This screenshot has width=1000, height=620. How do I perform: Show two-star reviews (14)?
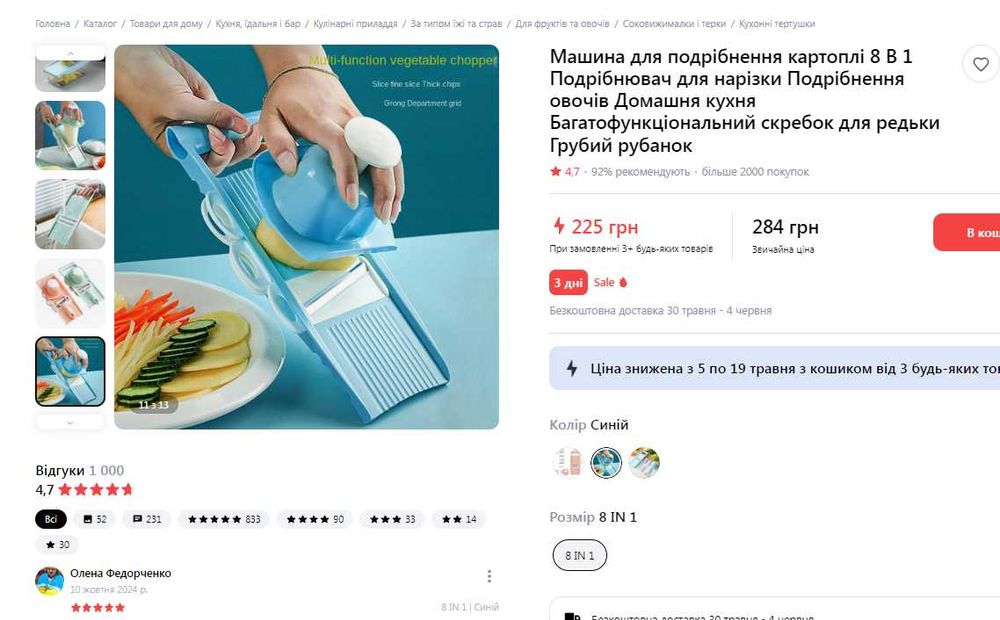(x=459, y=519)
